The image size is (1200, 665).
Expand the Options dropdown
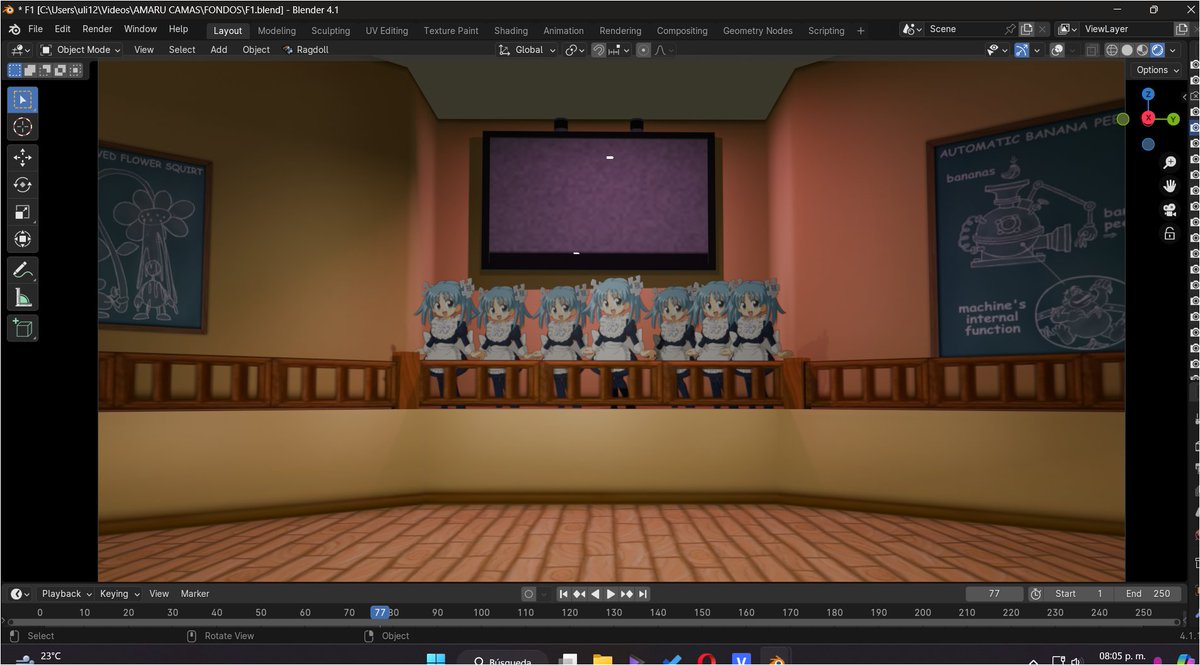(x=1157, y=70)
